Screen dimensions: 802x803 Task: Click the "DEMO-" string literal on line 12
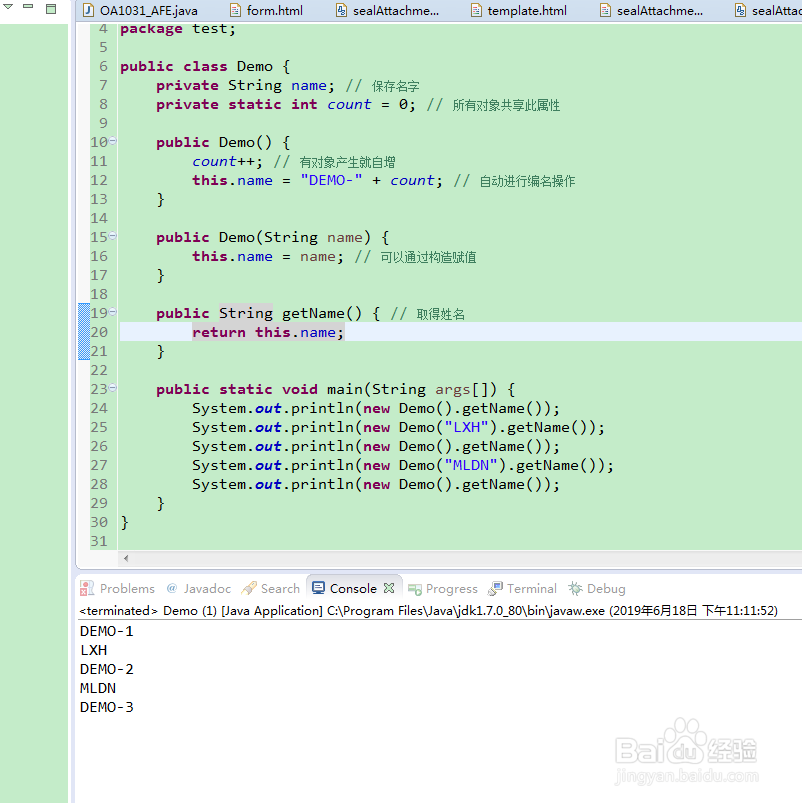331,180
